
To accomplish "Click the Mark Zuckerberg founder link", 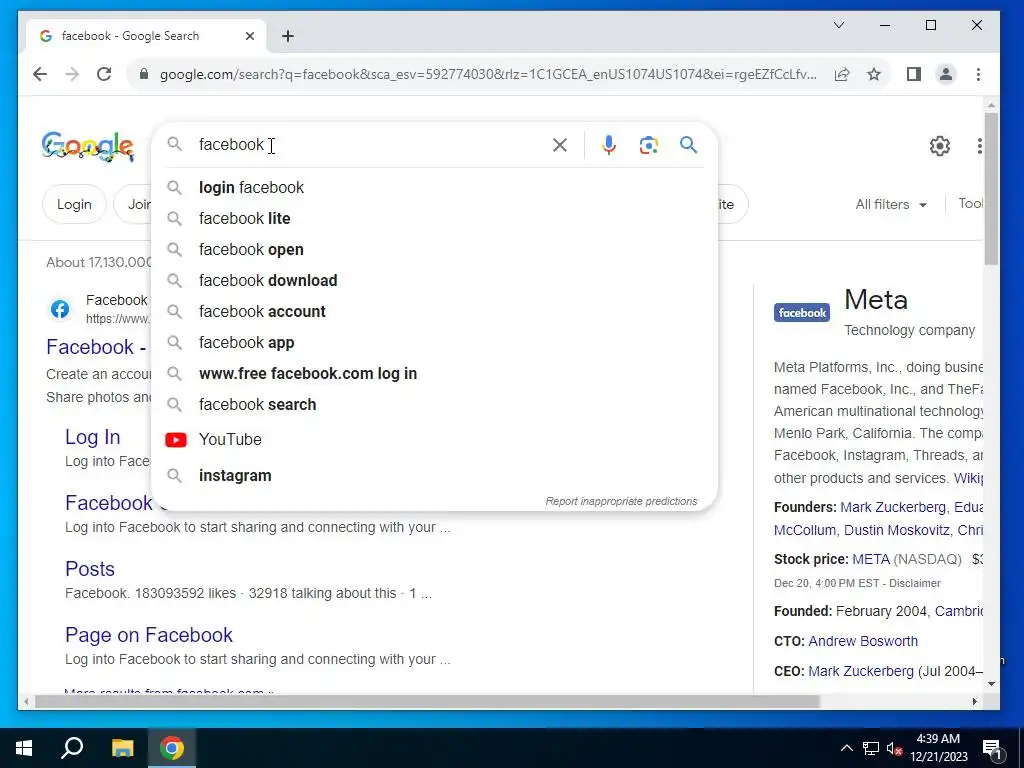I will click(893, 507).
